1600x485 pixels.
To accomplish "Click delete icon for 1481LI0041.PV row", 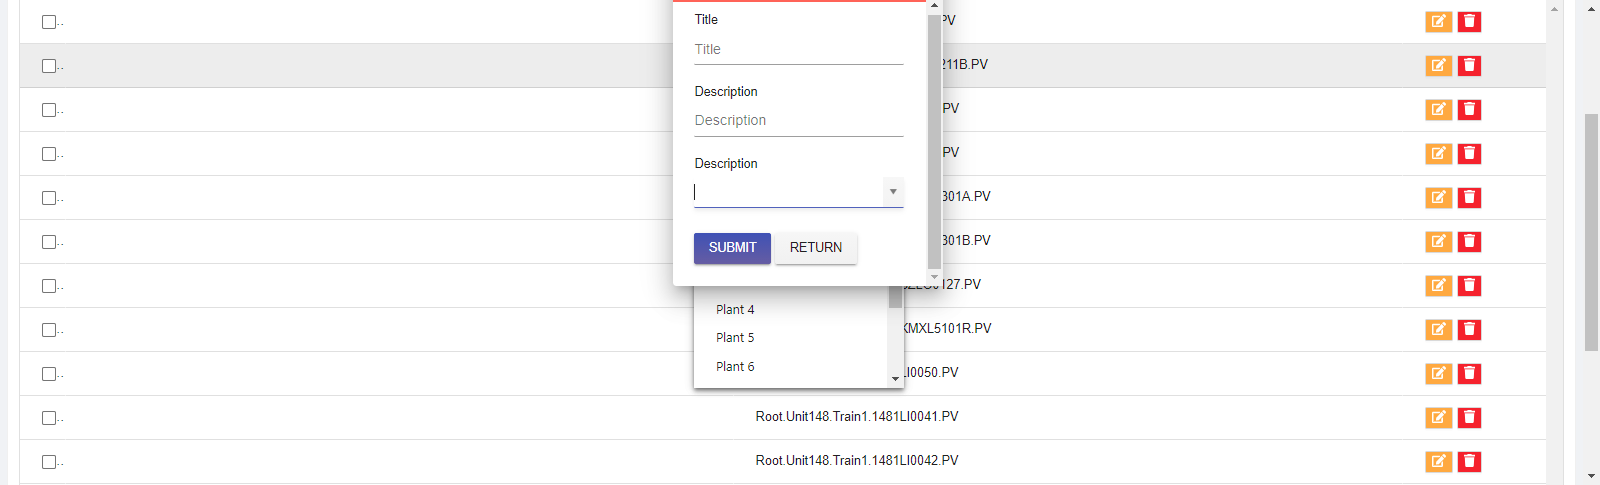I will [x=1469, y=417].
